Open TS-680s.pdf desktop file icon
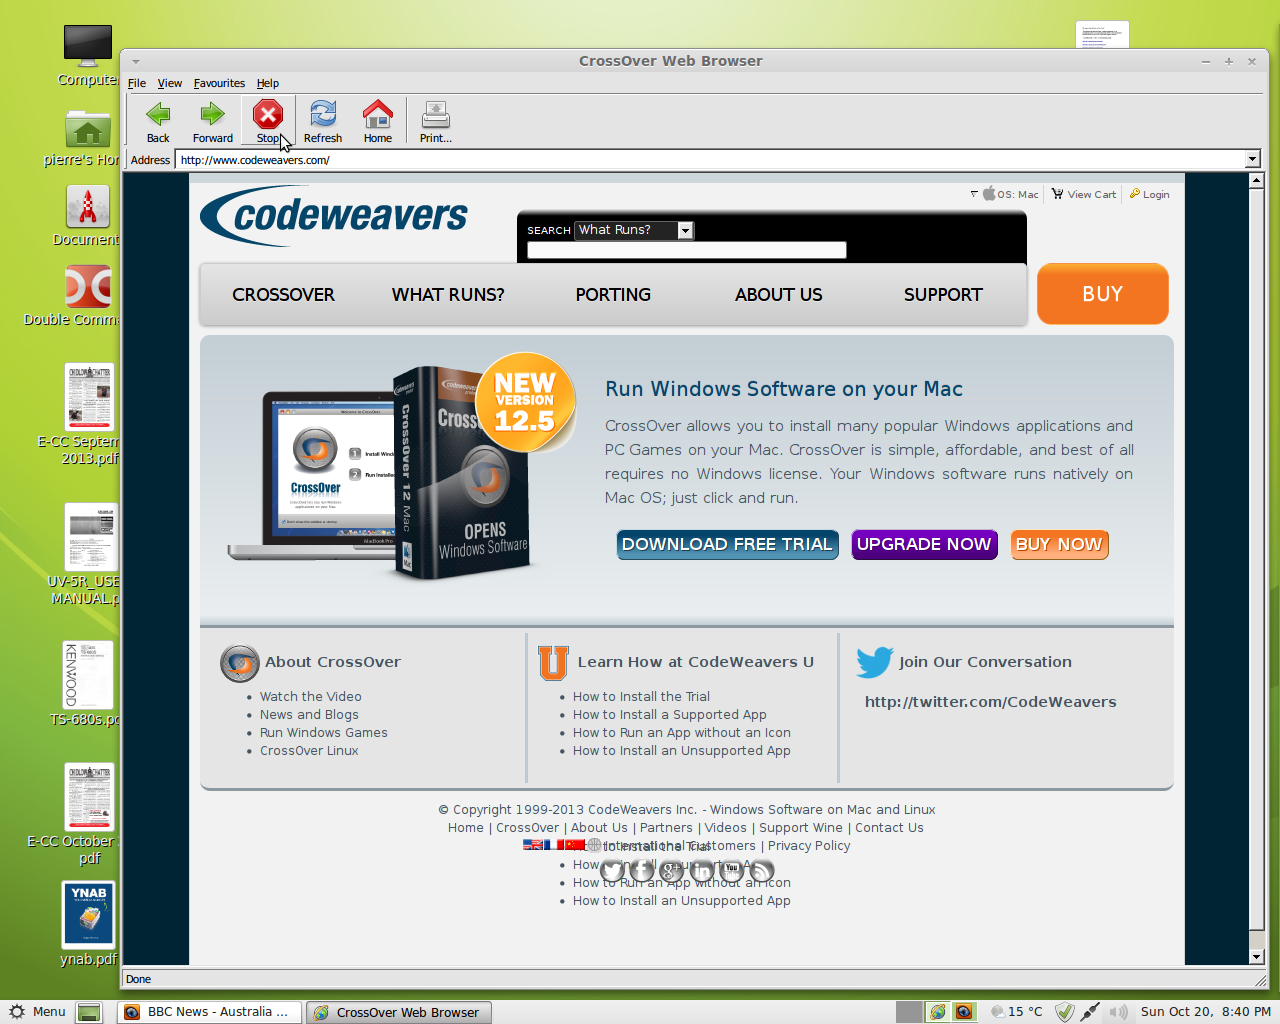The height and width of the screenshot is (1024, 1280). point(88,675)
